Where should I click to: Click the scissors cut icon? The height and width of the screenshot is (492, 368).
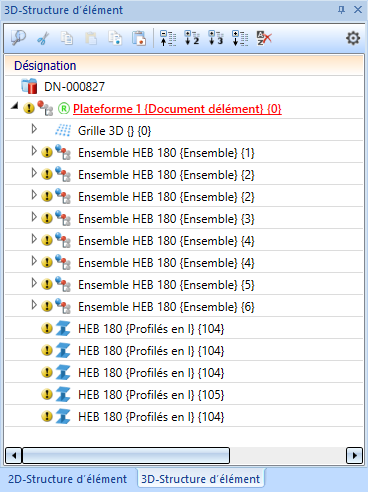point(43,38)
